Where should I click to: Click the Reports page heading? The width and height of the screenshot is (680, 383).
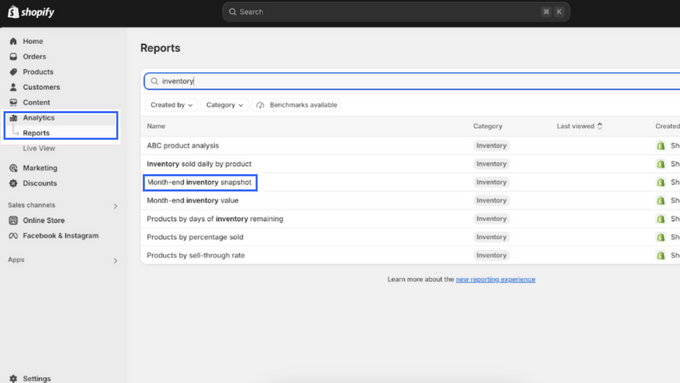click(160, 48)
